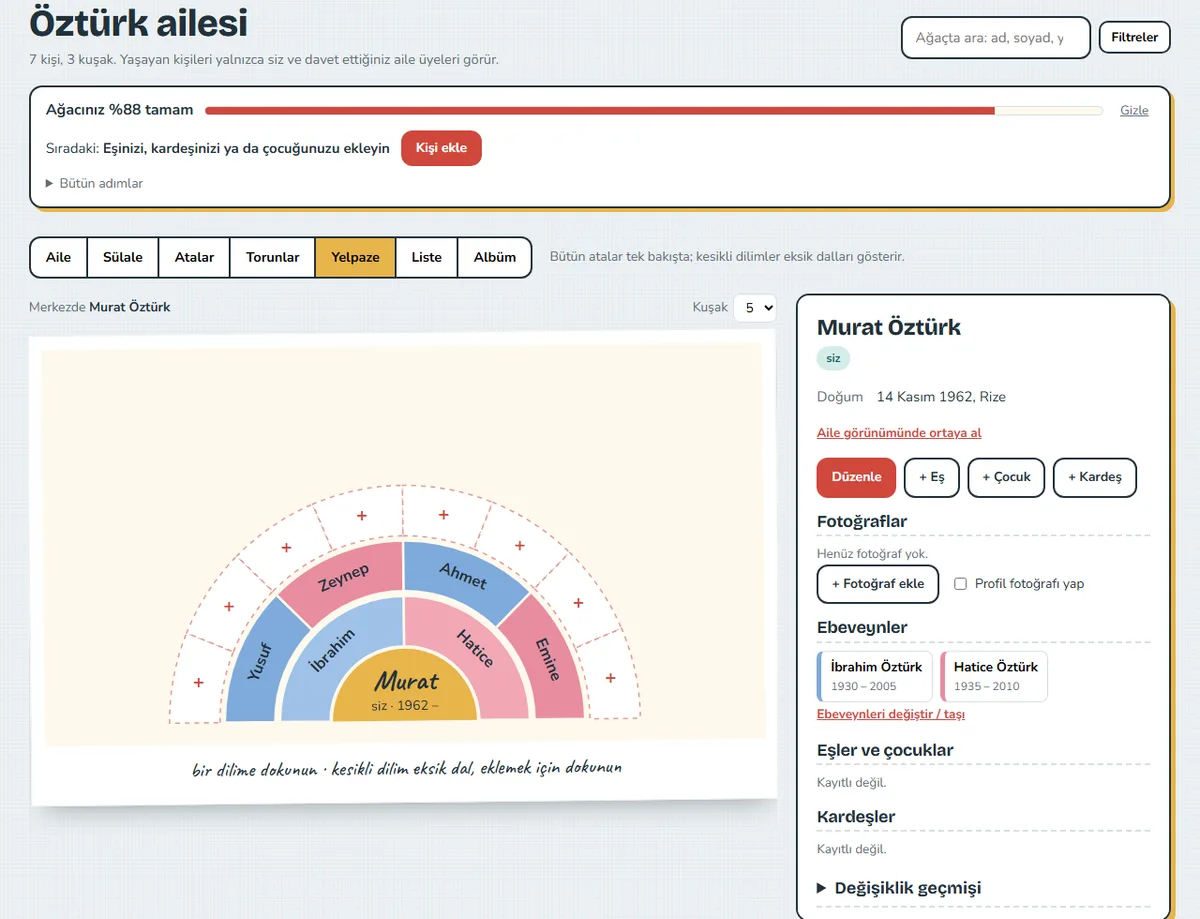Image resolution: width=1200 pixels, height=919 pixels.
Task: Open the İbrahim Öztürk parent card
Action: tap(875, 676)
